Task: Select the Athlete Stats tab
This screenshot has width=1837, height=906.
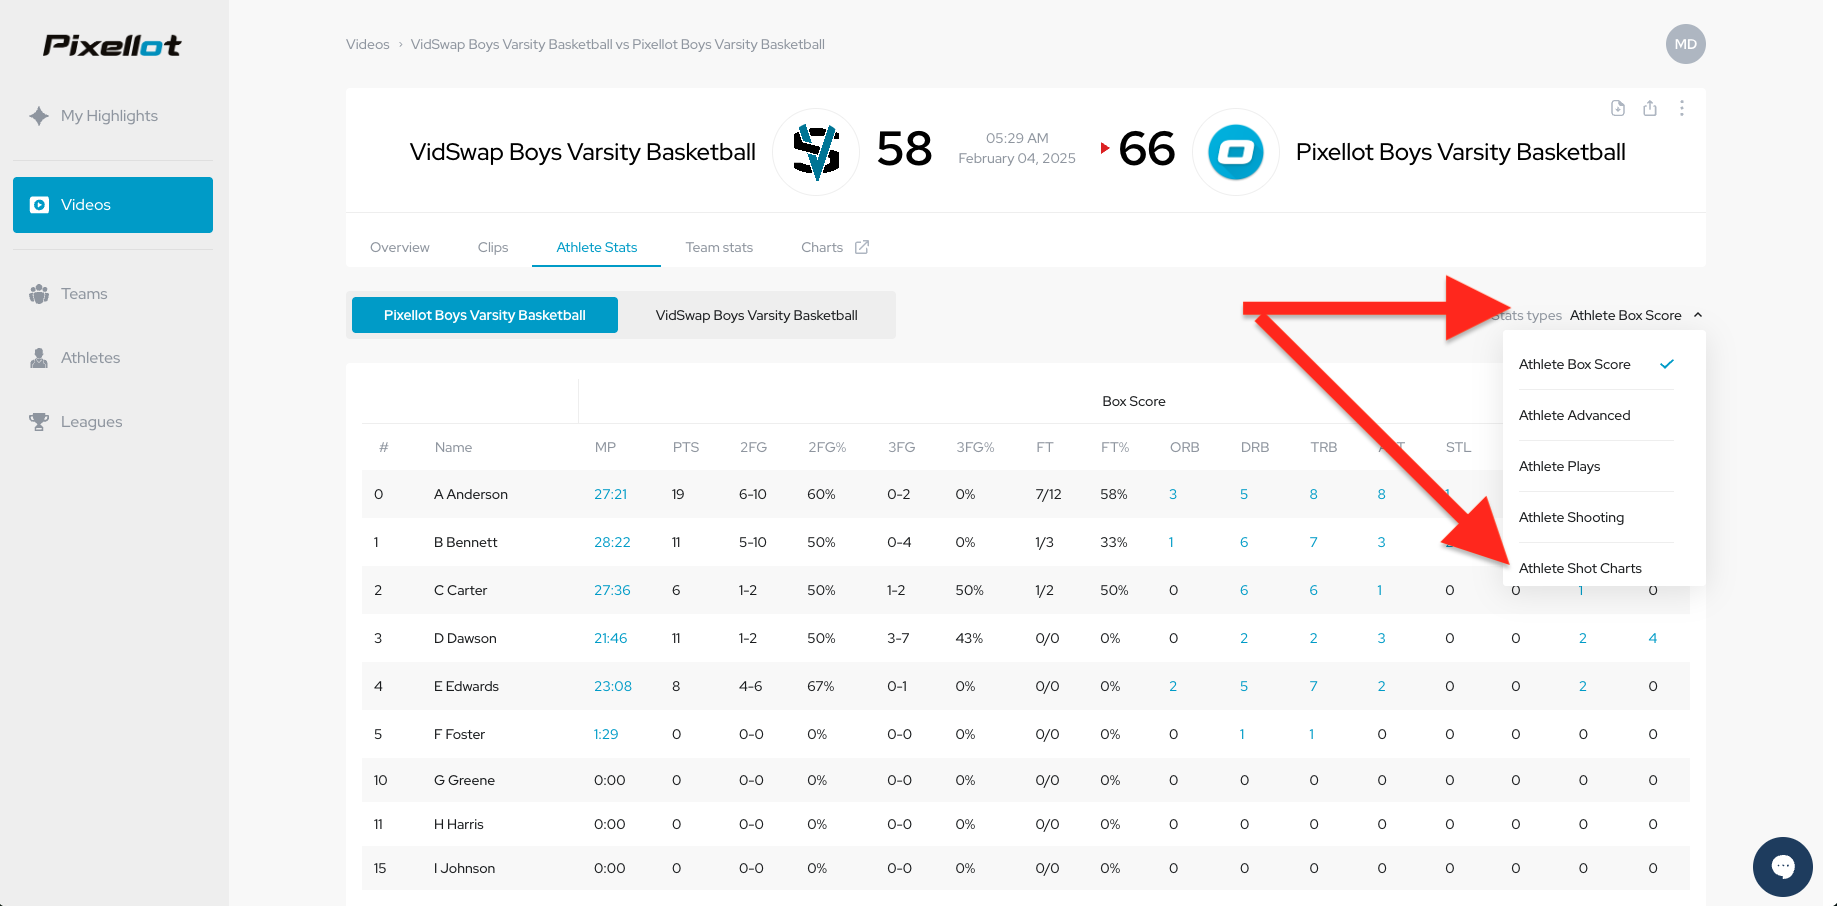Action: (x=597, y=247)
